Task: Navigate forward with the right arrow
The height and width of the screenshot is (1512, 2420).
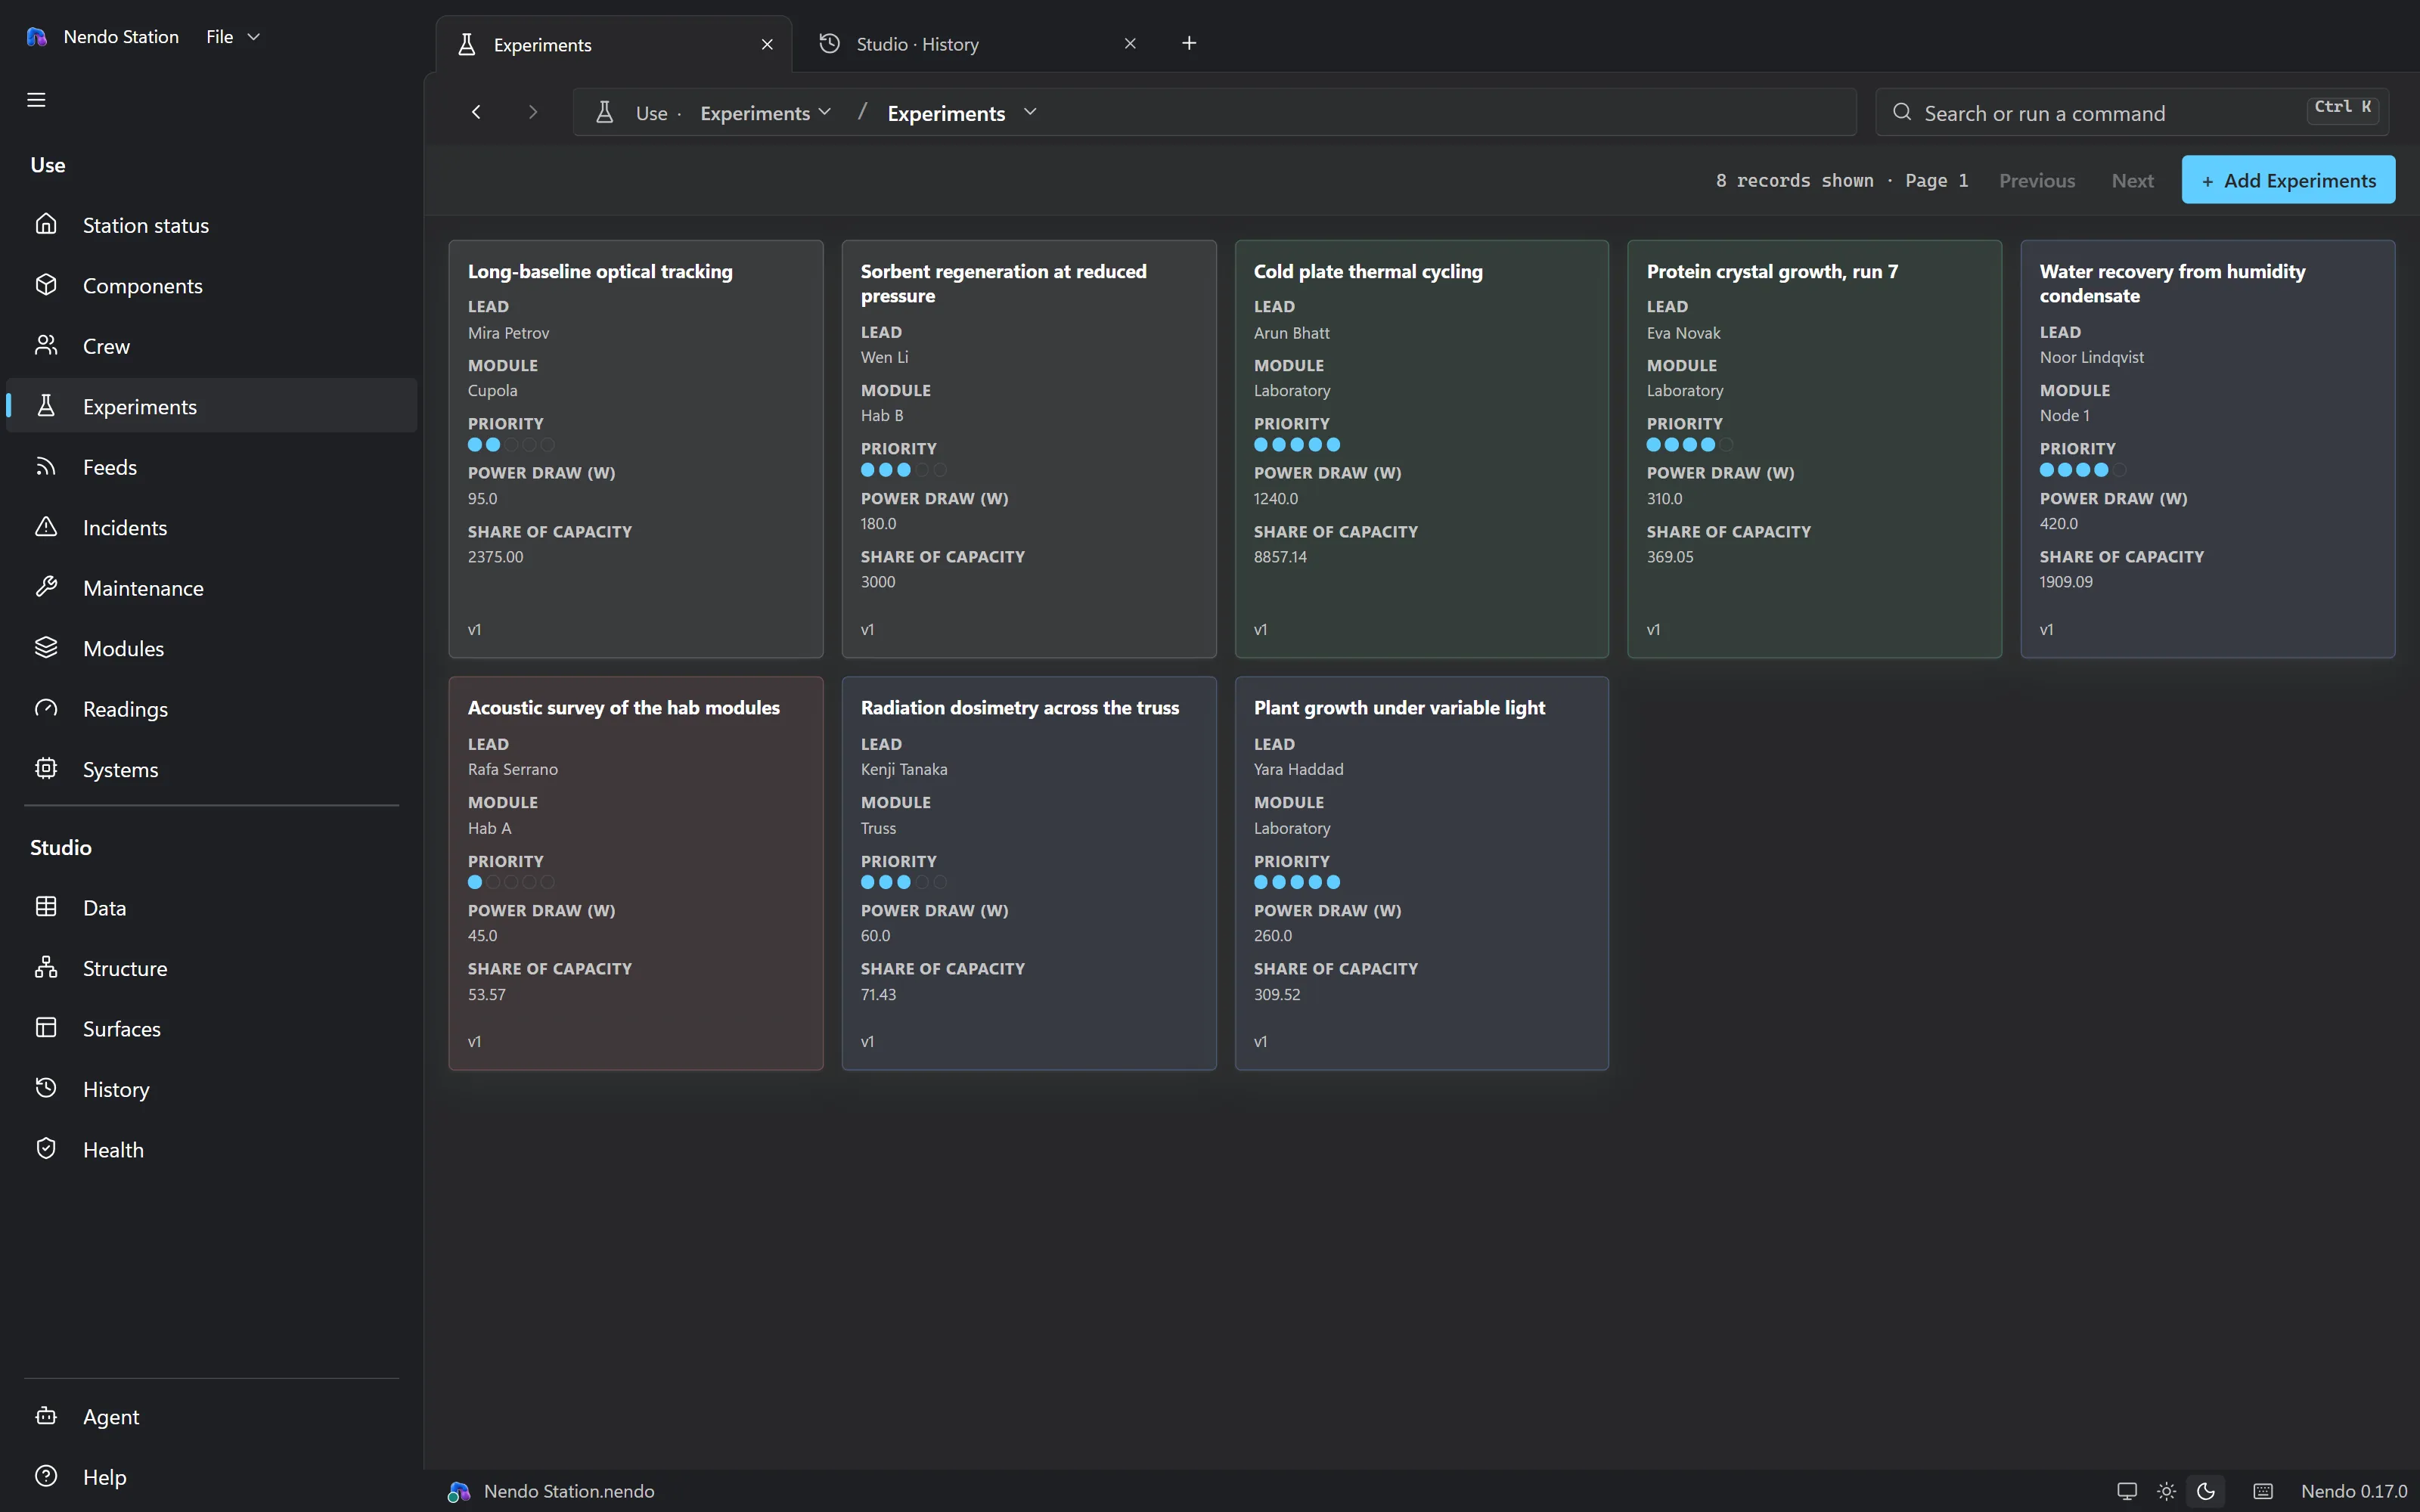Action: (533, 112)
